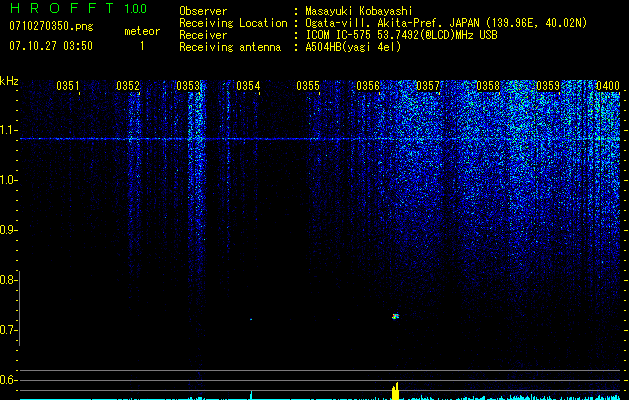Click the Receiving Location label
Screen dimensions: 629x400
(x=233, y=23)
